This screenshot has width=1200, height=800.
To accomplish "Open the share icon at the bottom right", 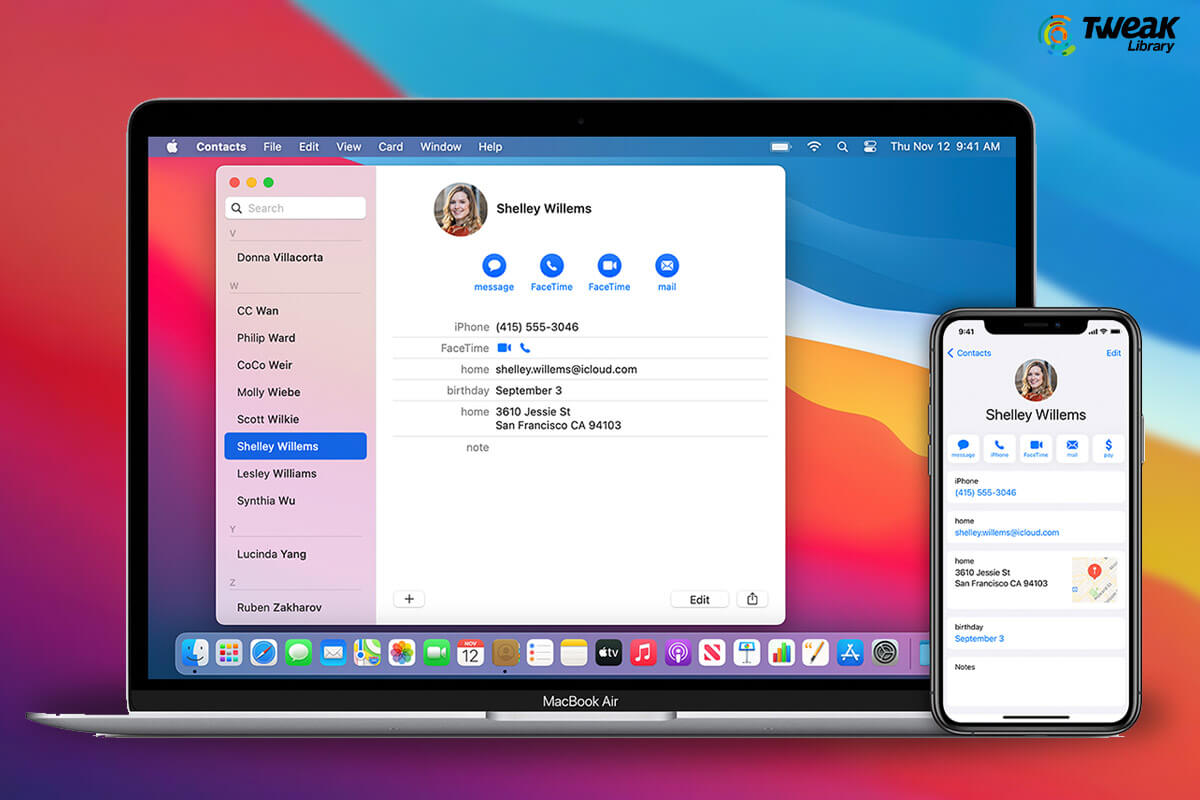I will point(752,598).
